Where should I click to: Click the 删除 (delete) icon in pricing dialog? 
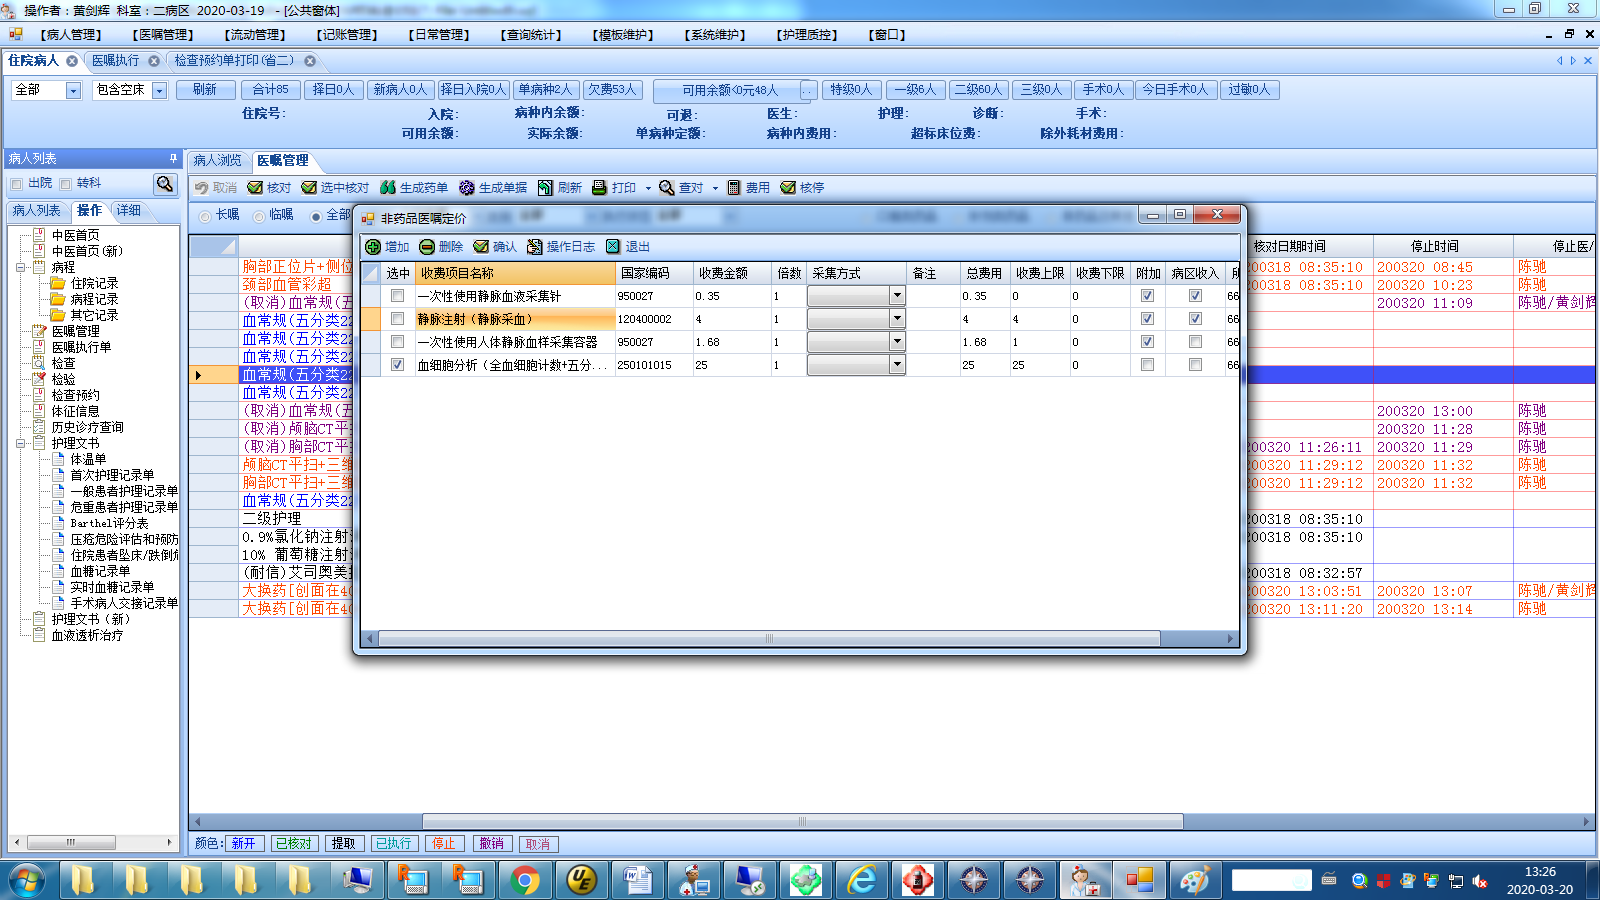(x=427, y=247)
